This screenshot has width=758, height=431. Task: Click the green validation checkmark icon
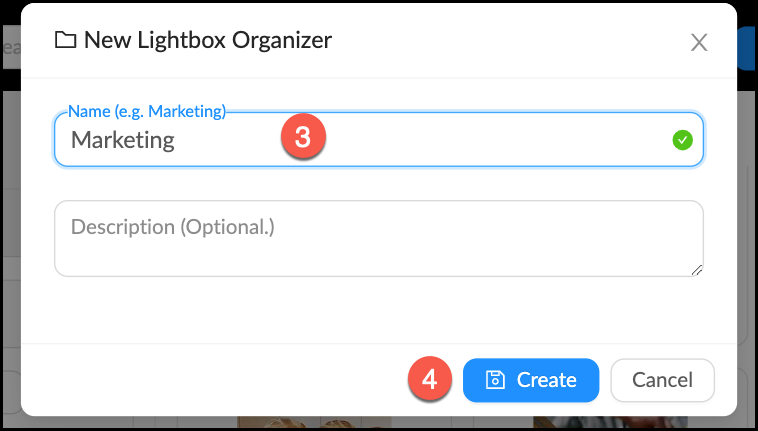(683, 140)
